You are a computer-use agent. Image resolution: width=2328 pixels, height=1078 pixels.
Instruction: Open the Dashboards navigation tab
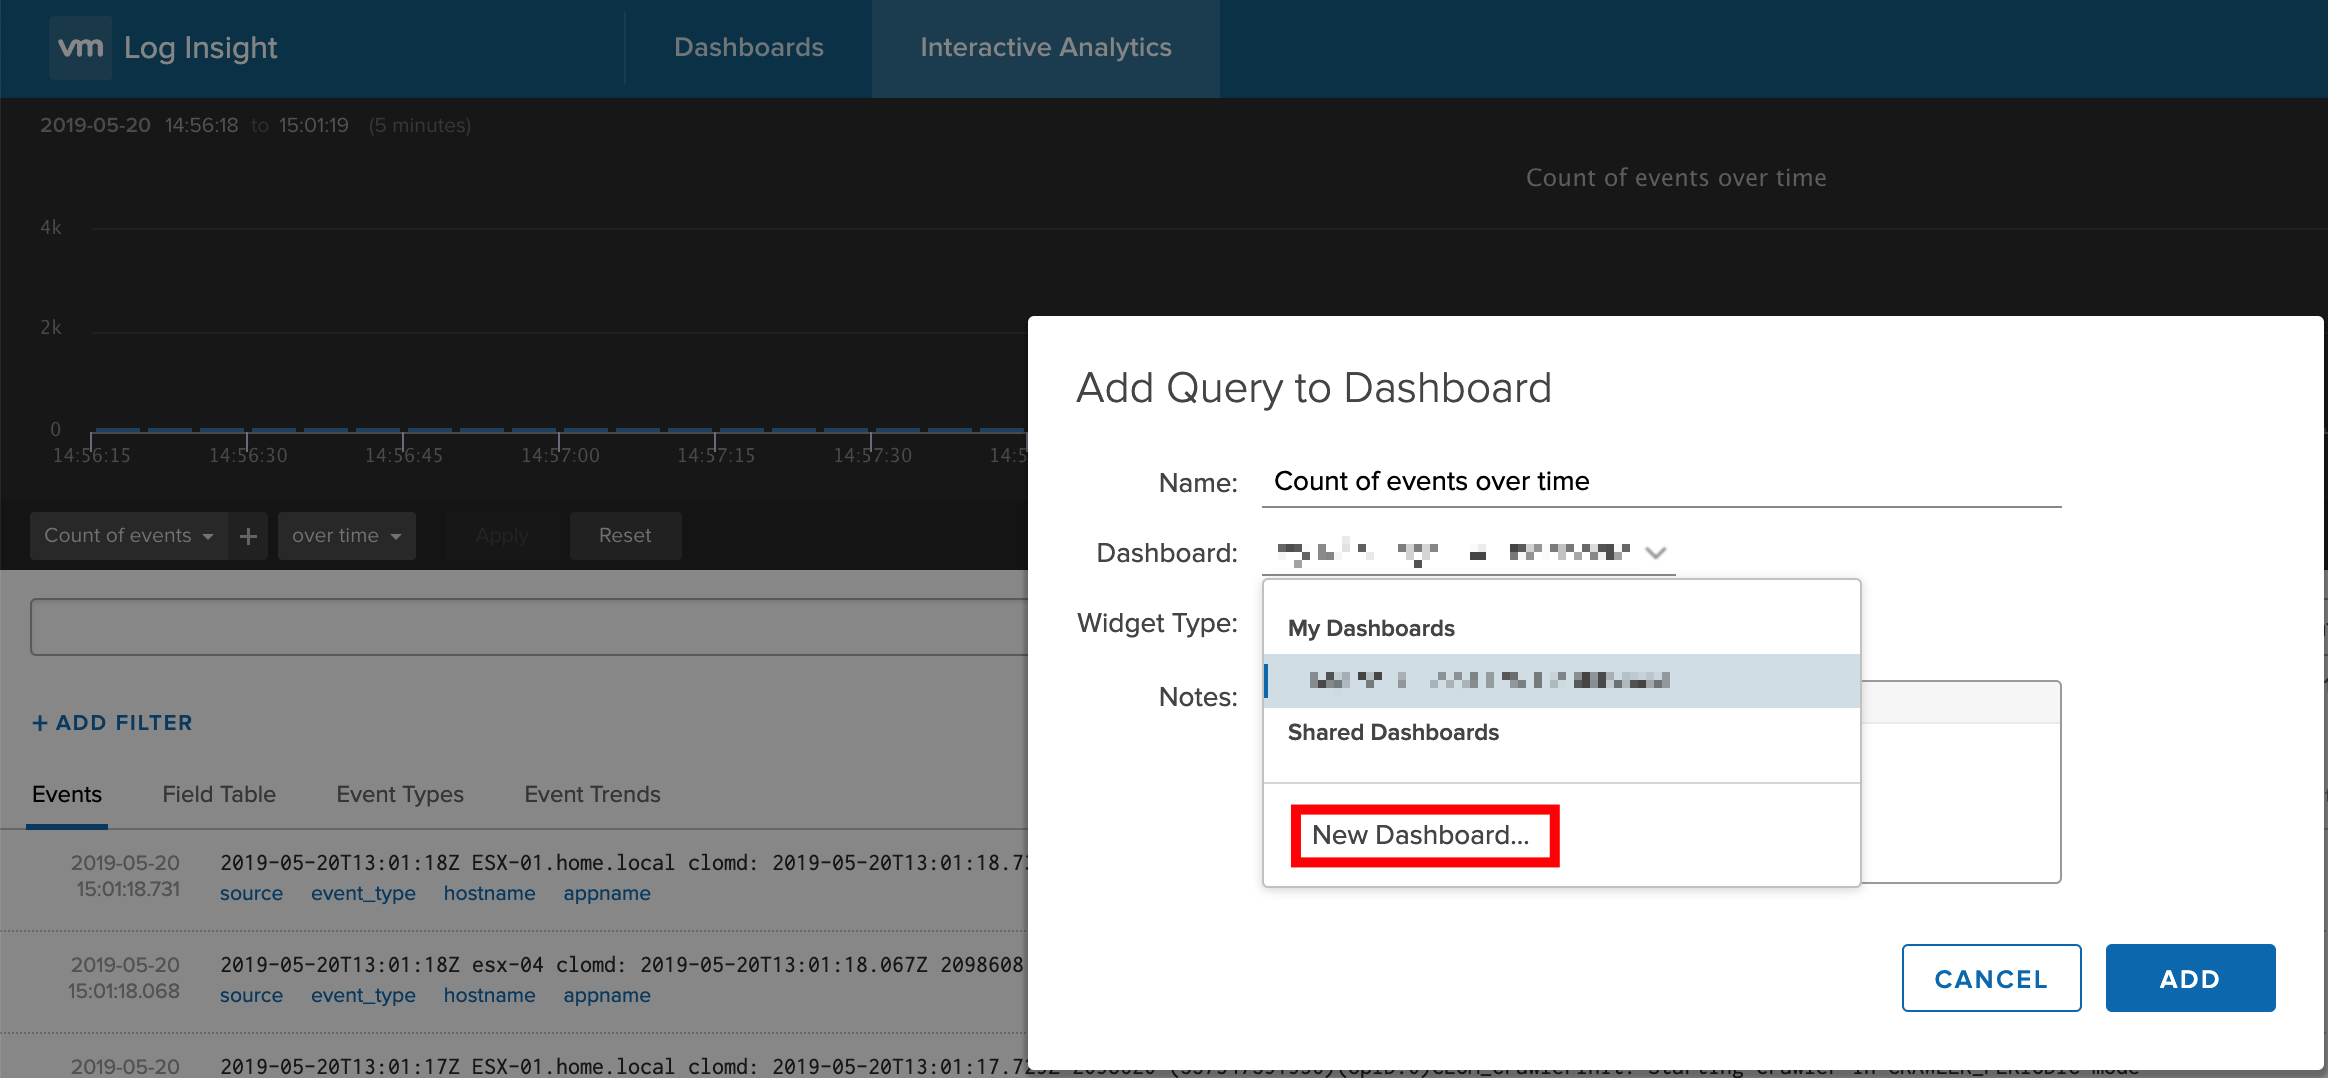point(748,47)
